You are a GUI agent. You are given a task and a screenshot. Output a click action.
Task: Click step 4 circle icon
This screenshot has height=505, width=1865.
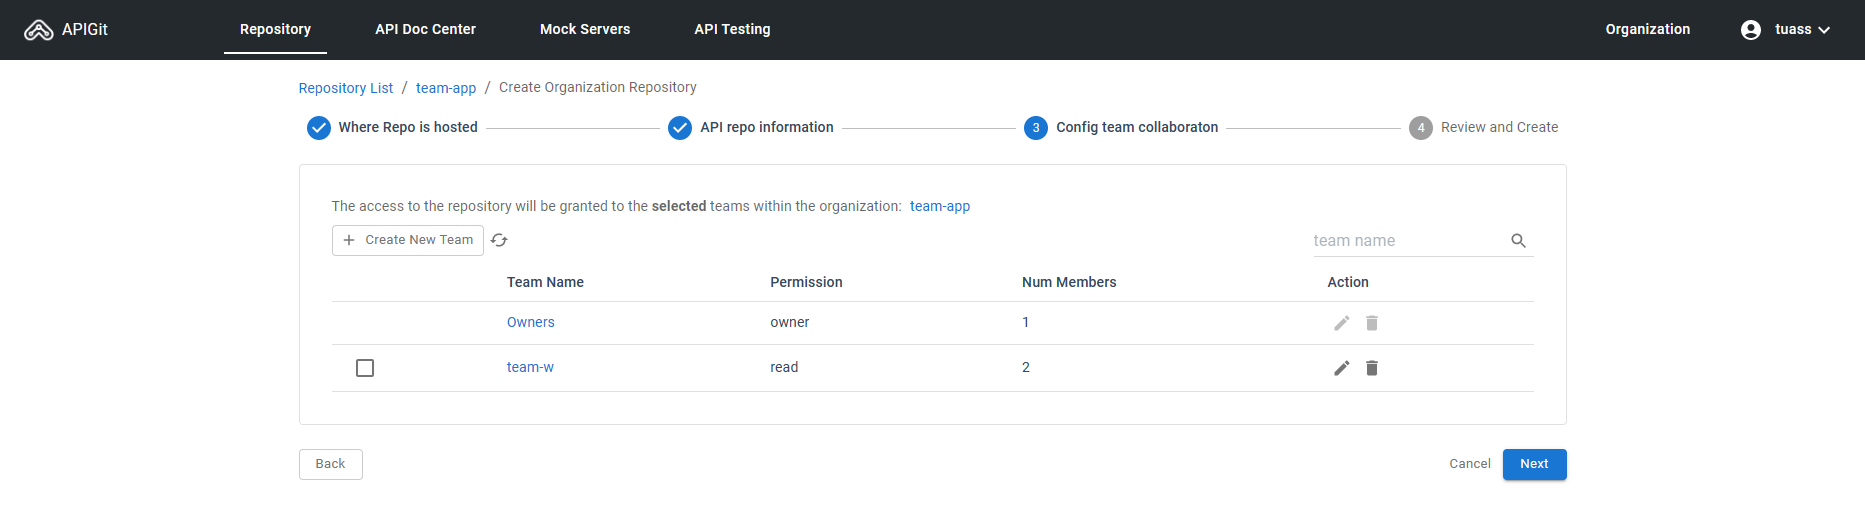point(1421,128)
